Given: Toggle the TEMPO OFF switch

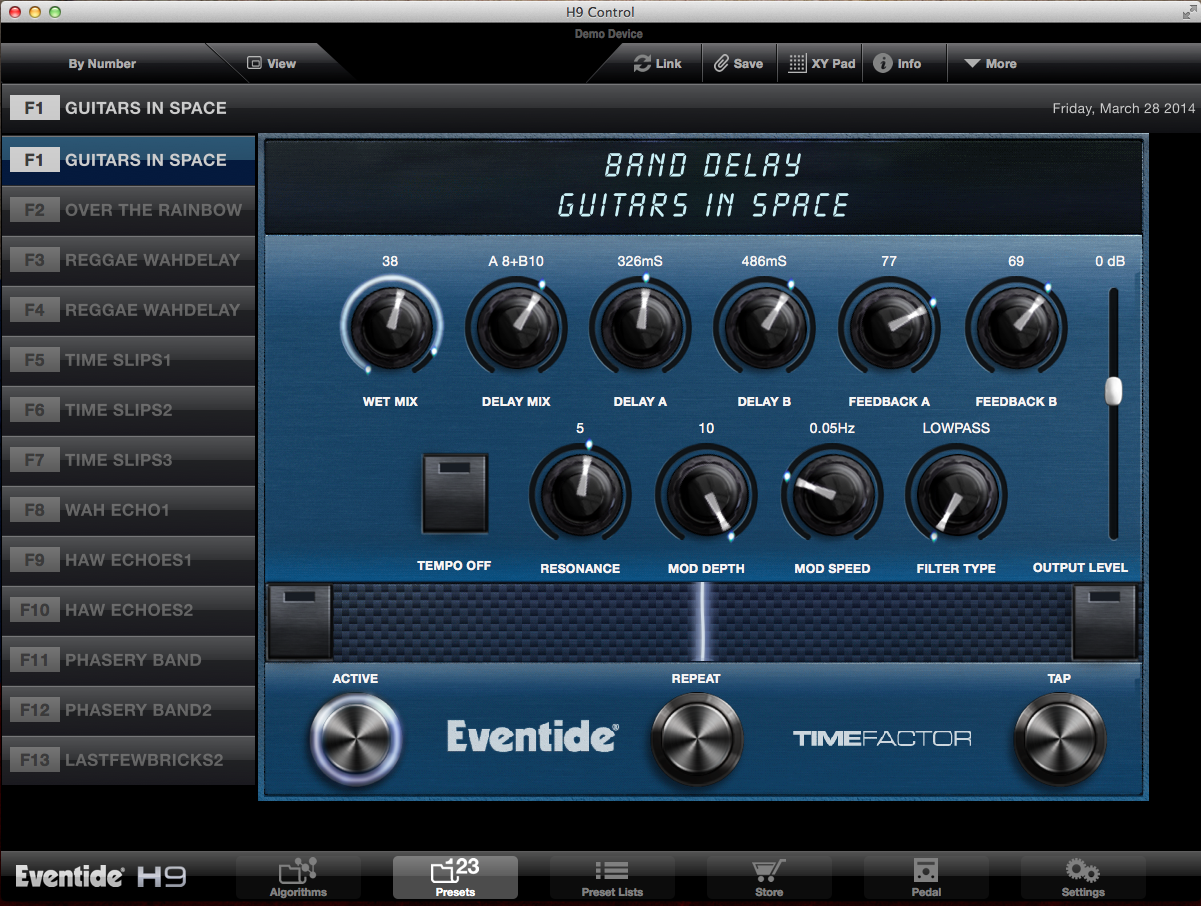Looking at the screenshot, I should pos(454,492).
